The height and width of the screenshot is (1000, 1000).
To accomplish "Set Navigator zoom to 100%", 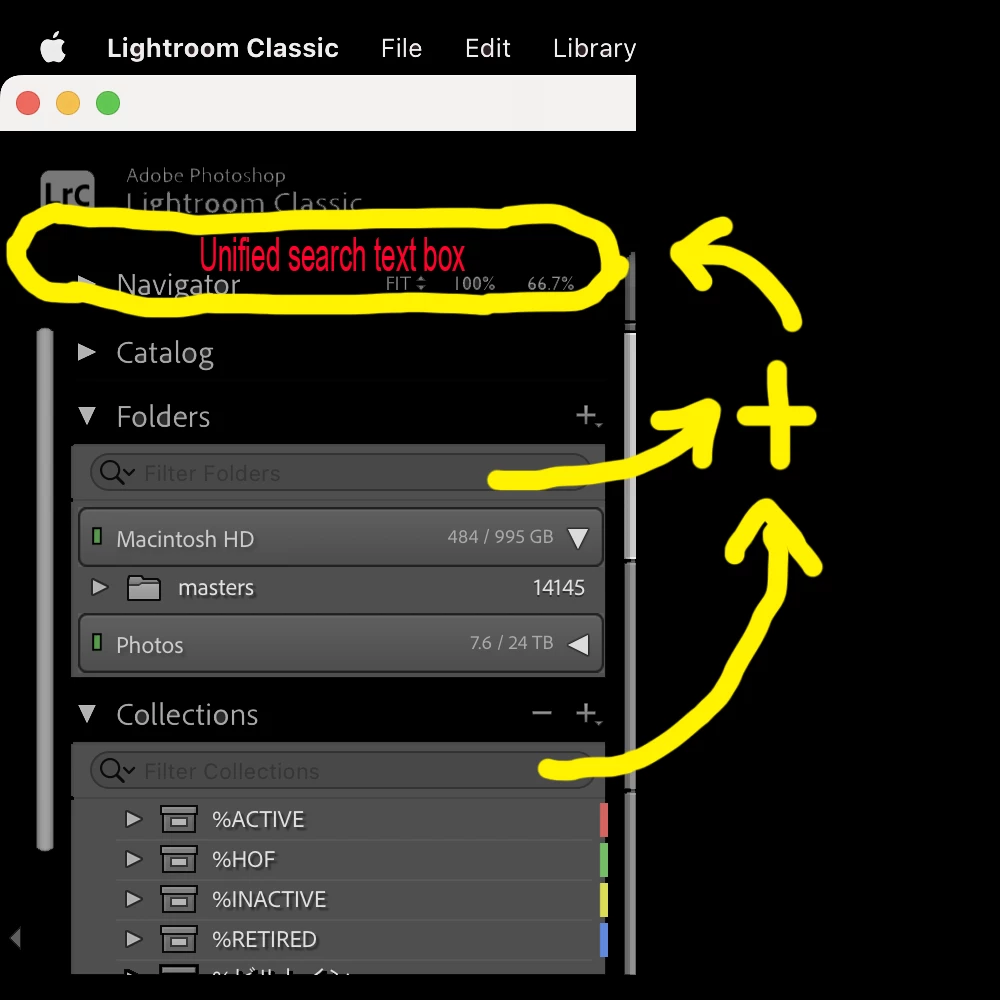I will click(474, 283).
